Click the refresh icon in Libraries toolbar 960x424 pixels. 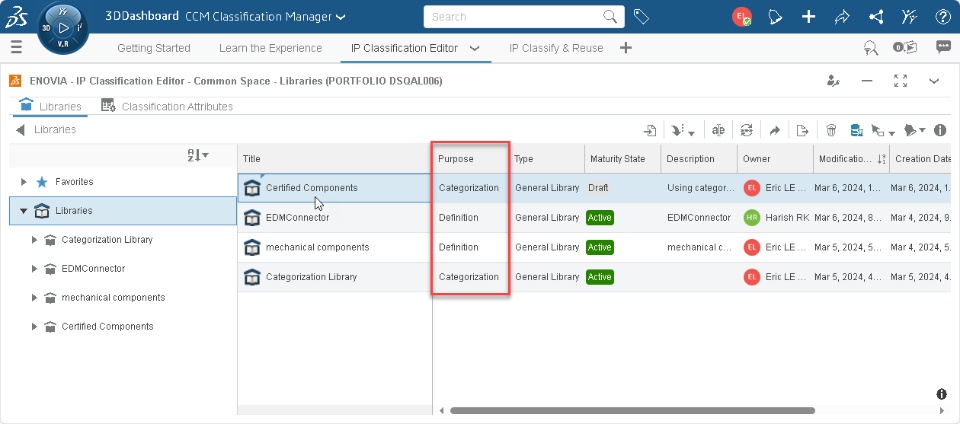pos(746,130)
